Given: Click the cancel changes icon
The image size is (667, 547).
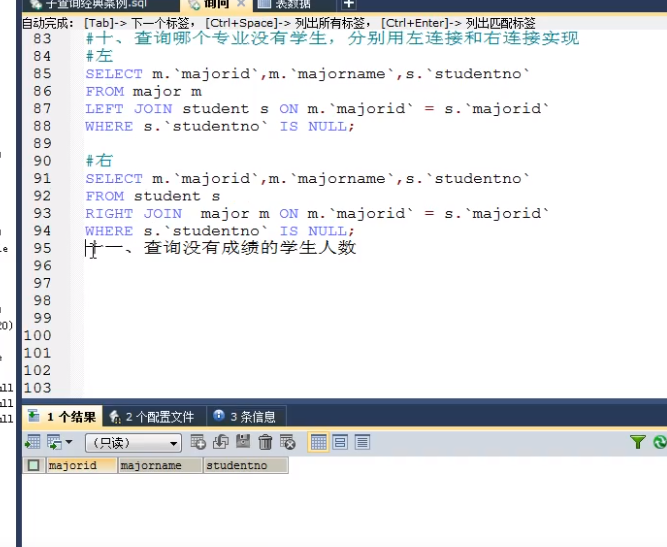Looking at the screenshot, I should point(288,442).
